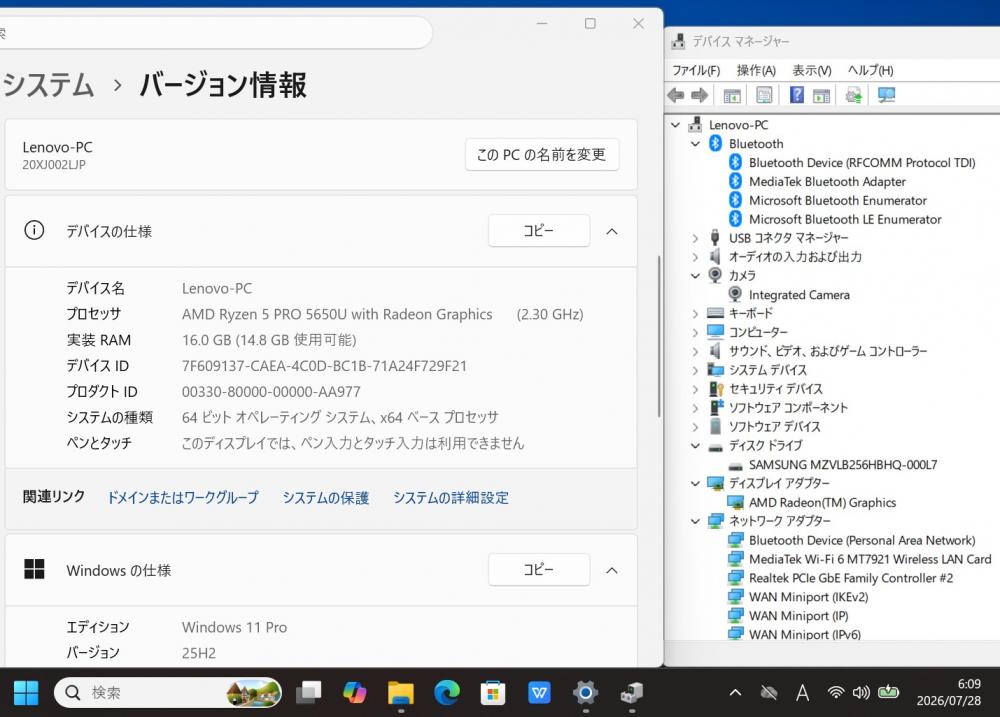
Task: Collapse the Bluetooth category
Action: (x=695, y=144)
